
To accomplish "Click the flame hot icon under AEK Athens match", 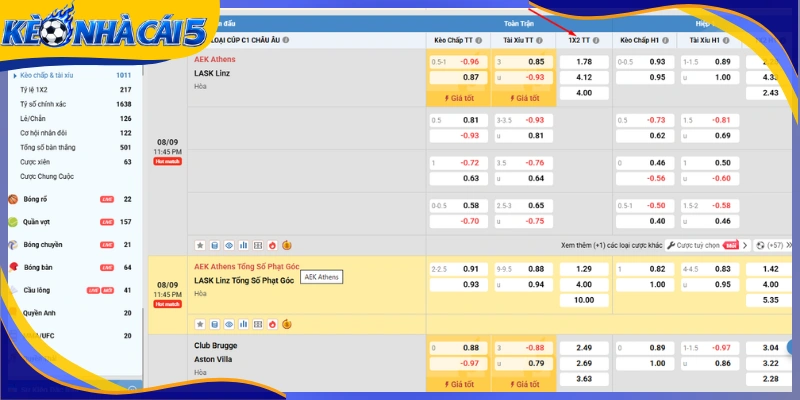I will click(272, 245).
